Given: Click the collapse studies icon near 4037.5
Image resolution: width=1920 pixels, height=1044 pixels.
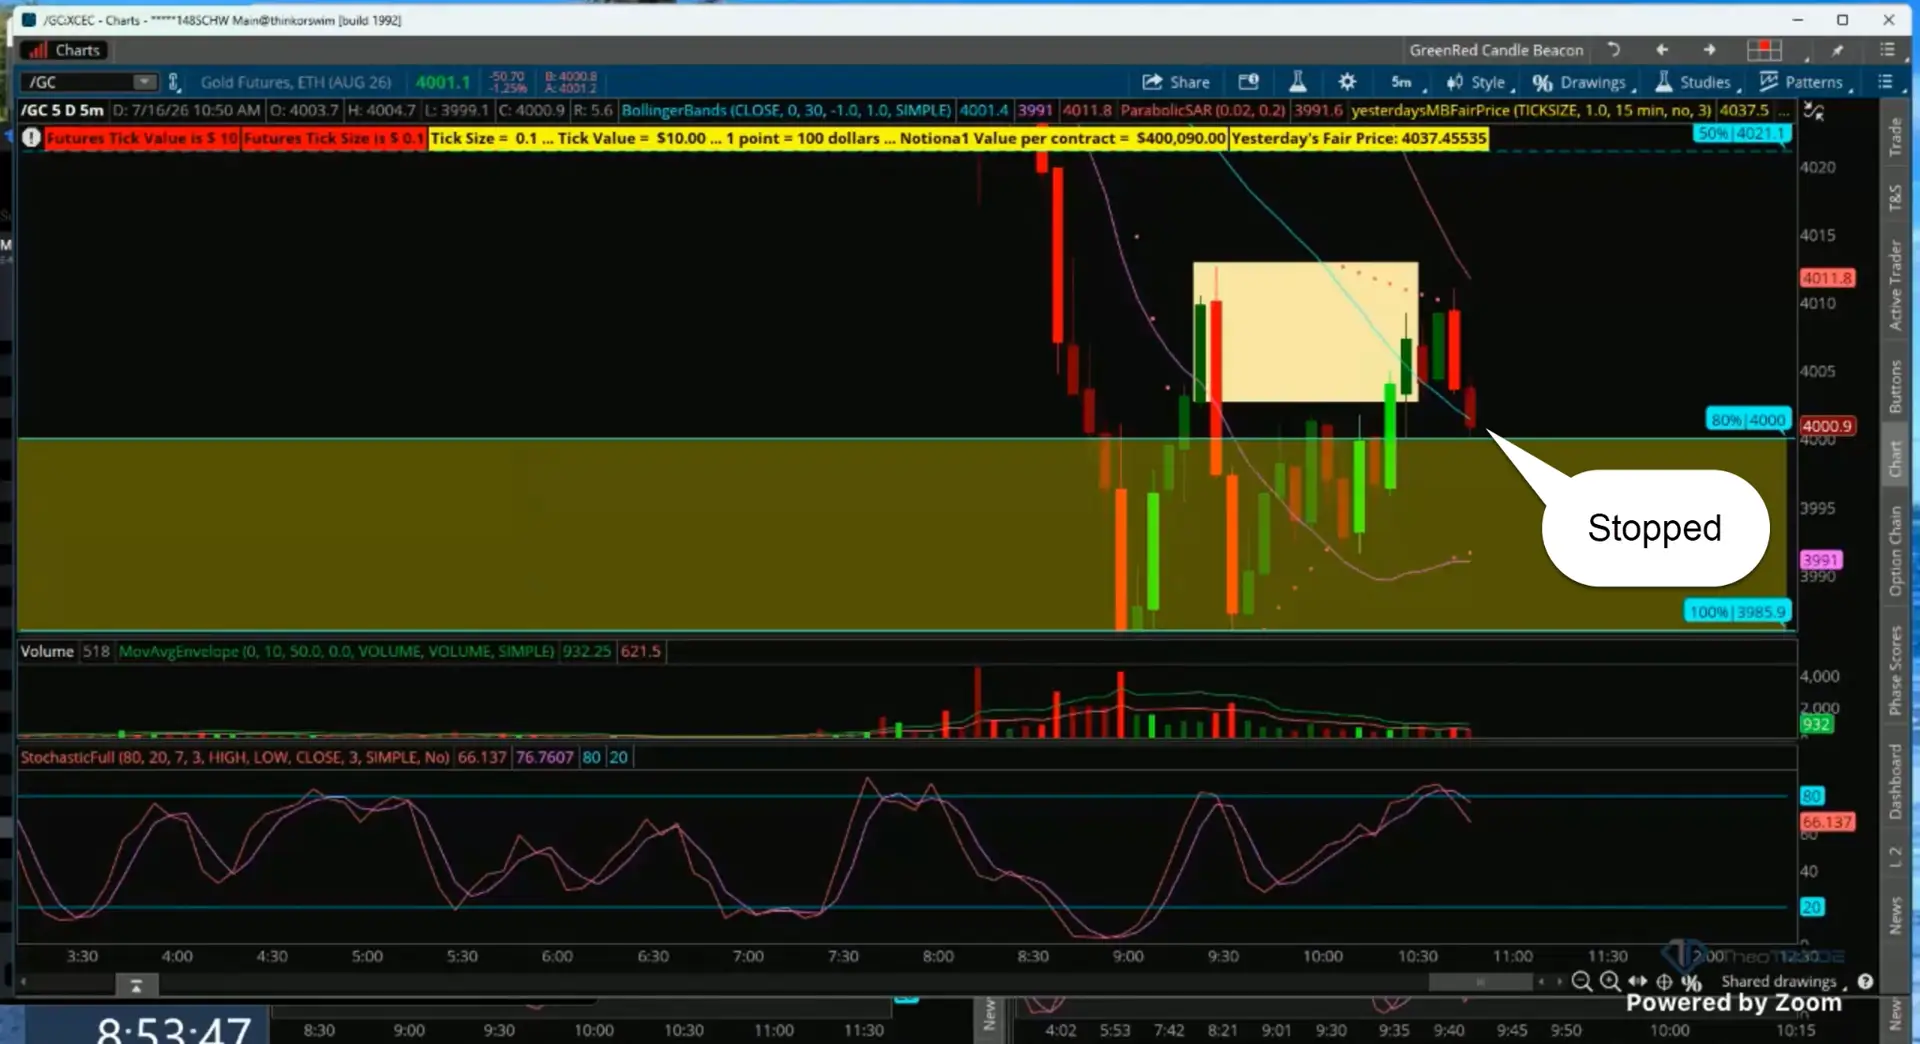Looking at the screenshot, I should [x=1813, y=111].
